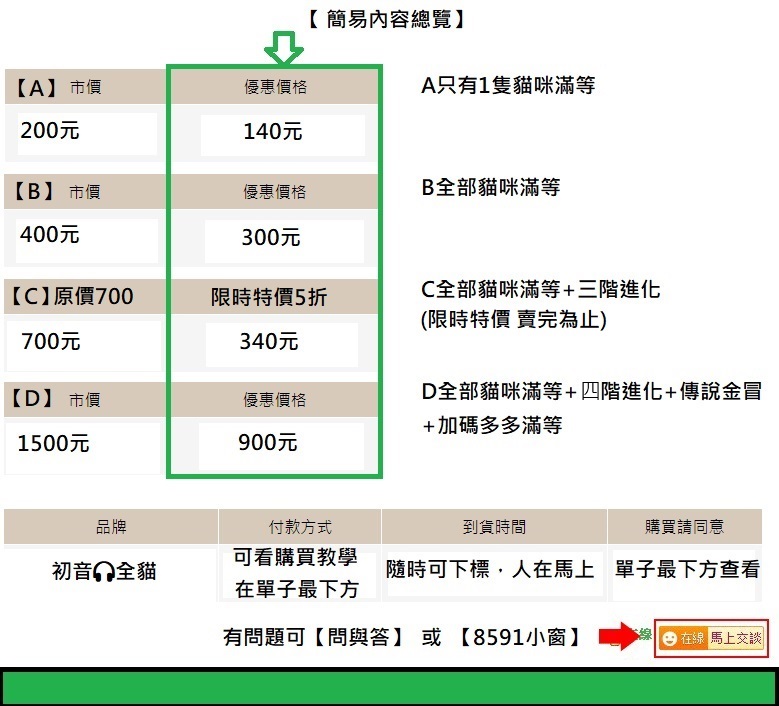This screenshot has width=779, height=706.
Task: Select plan B discount price 300元
Action: (x=271, y=237)
